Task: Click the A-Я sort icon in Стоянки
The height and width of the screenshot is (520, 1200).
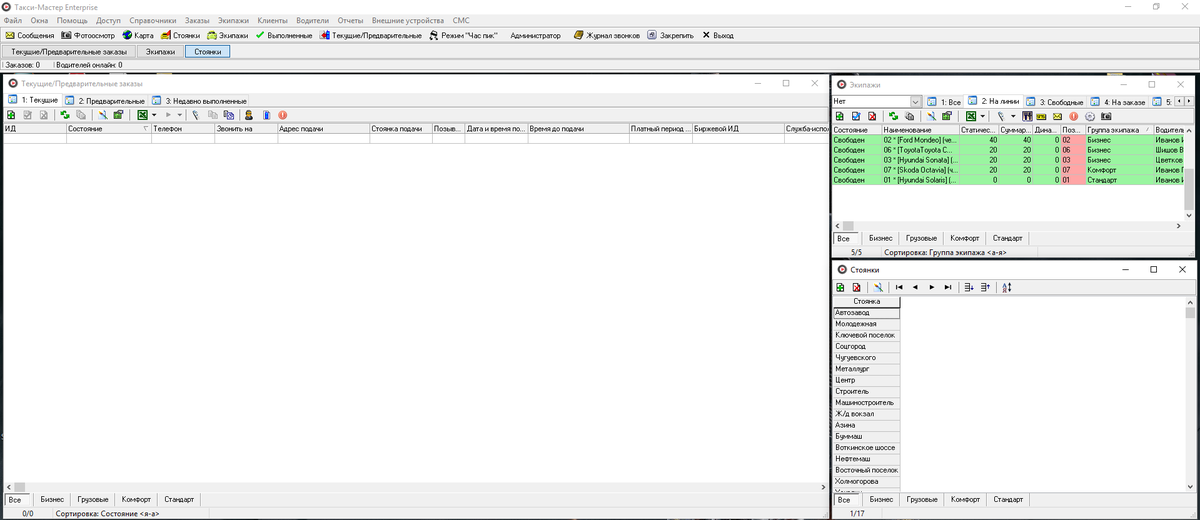Action: click(1007, 287)
